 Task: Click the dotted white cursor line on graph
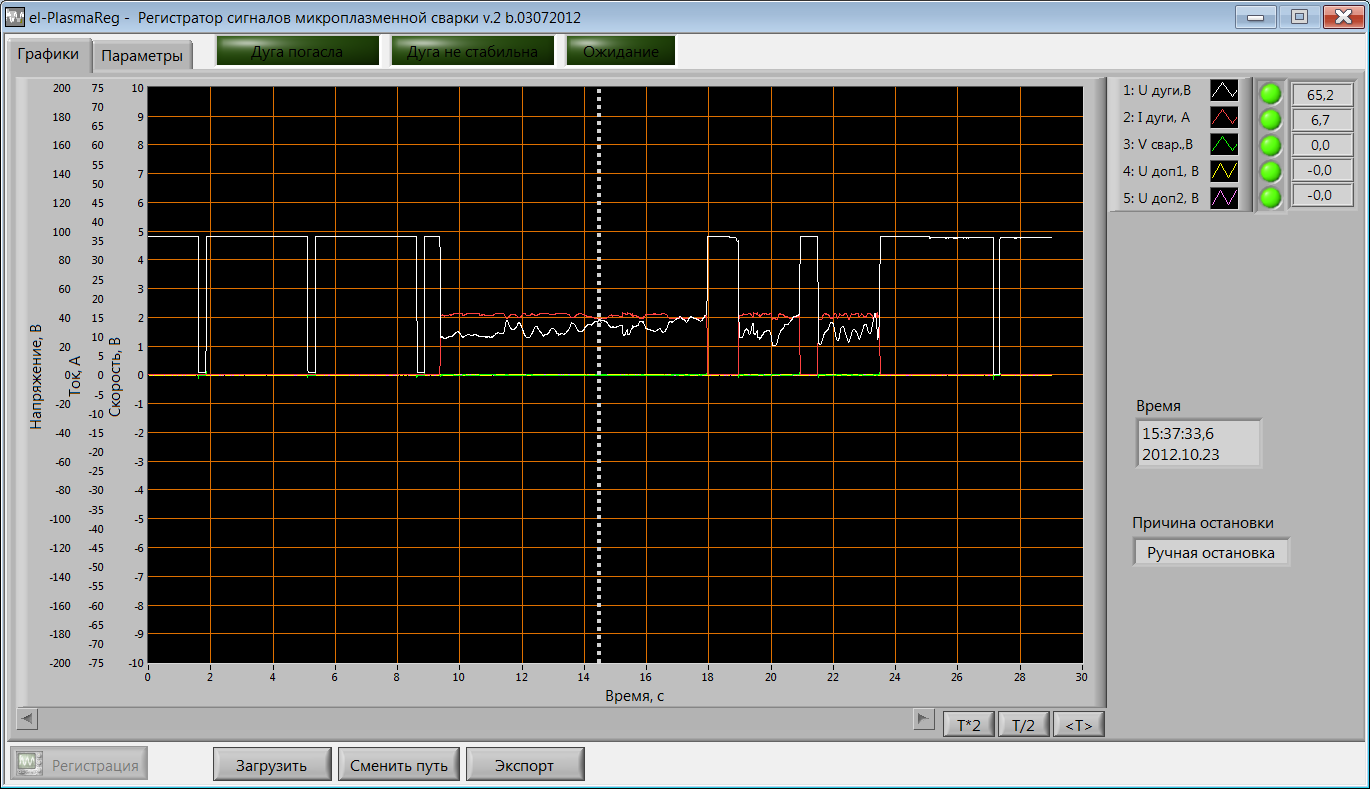tap(599, 375)
